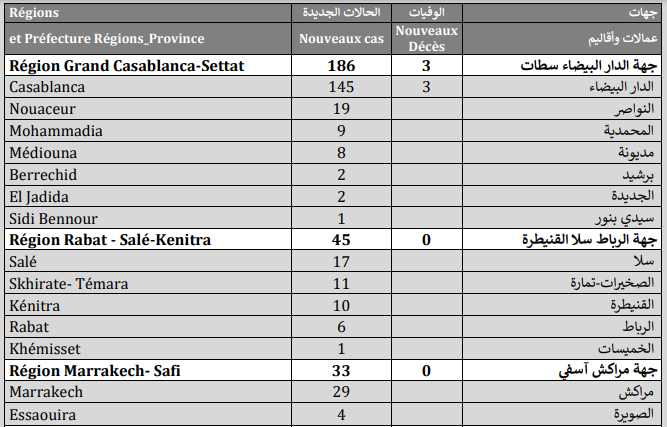Click the Nouveaux cas column header
Image resolution: width=667 pixels, height=427 pixels.
[340, 38]
